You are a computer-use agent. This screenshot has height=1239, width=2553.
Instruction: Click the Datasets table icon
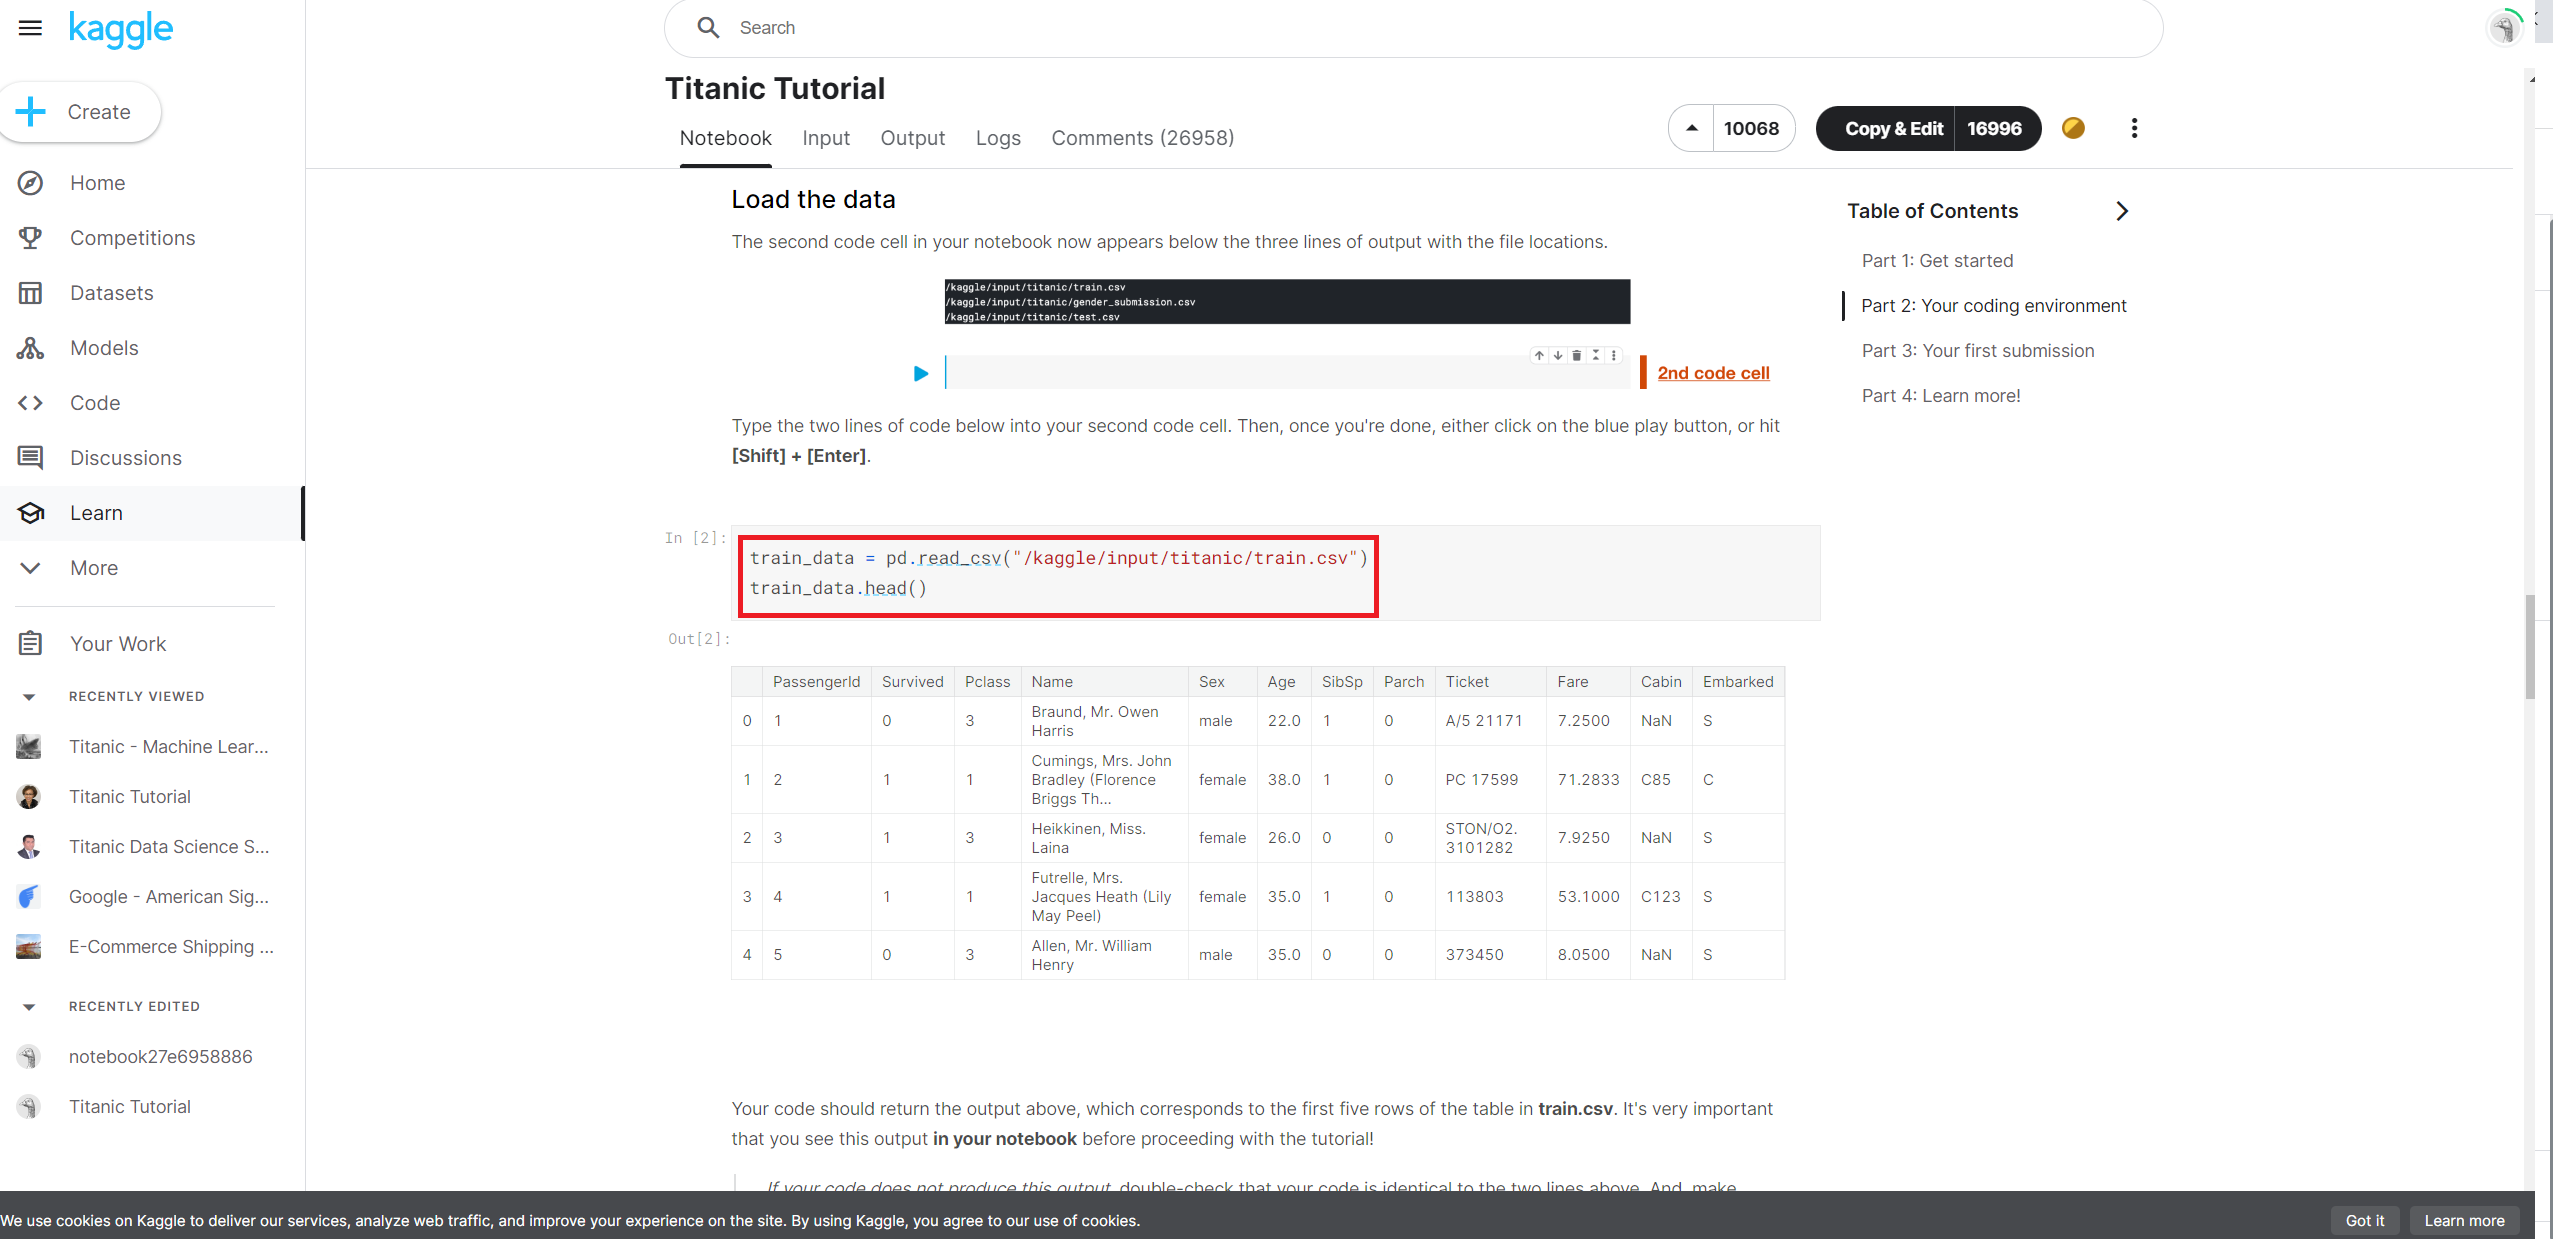30,293
